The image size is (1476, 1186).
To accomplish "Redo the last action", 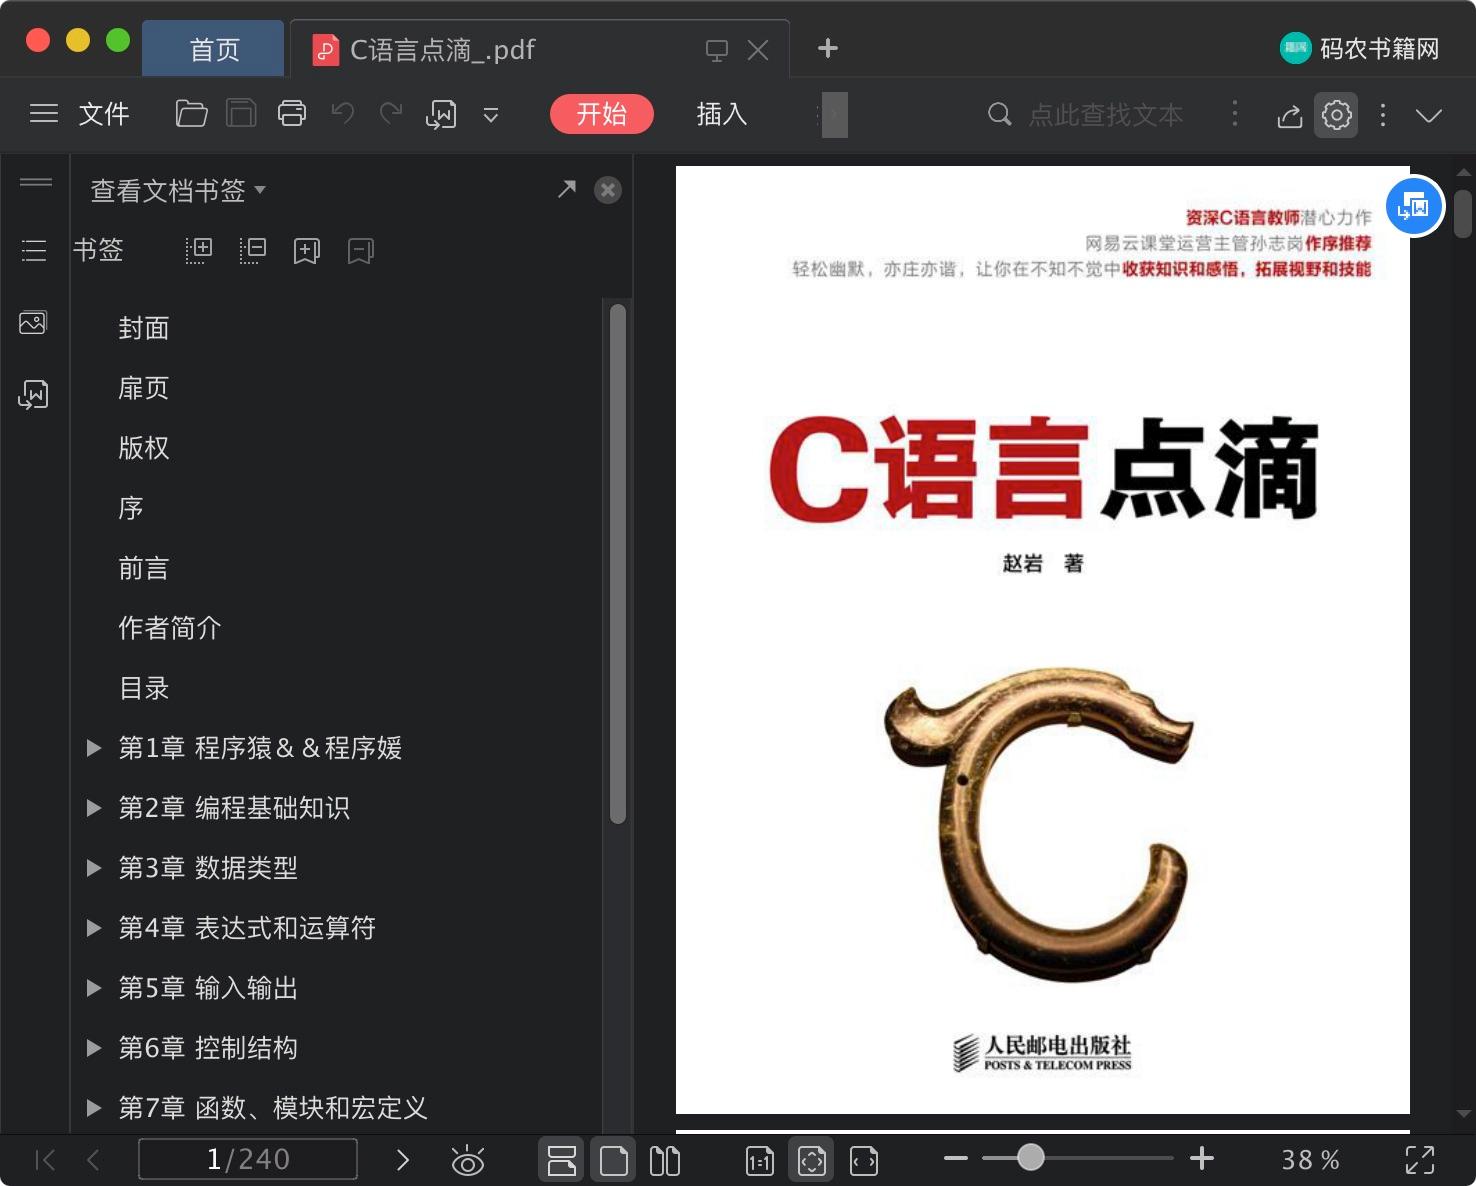I will pyautogui.click(x=391, y=114).
